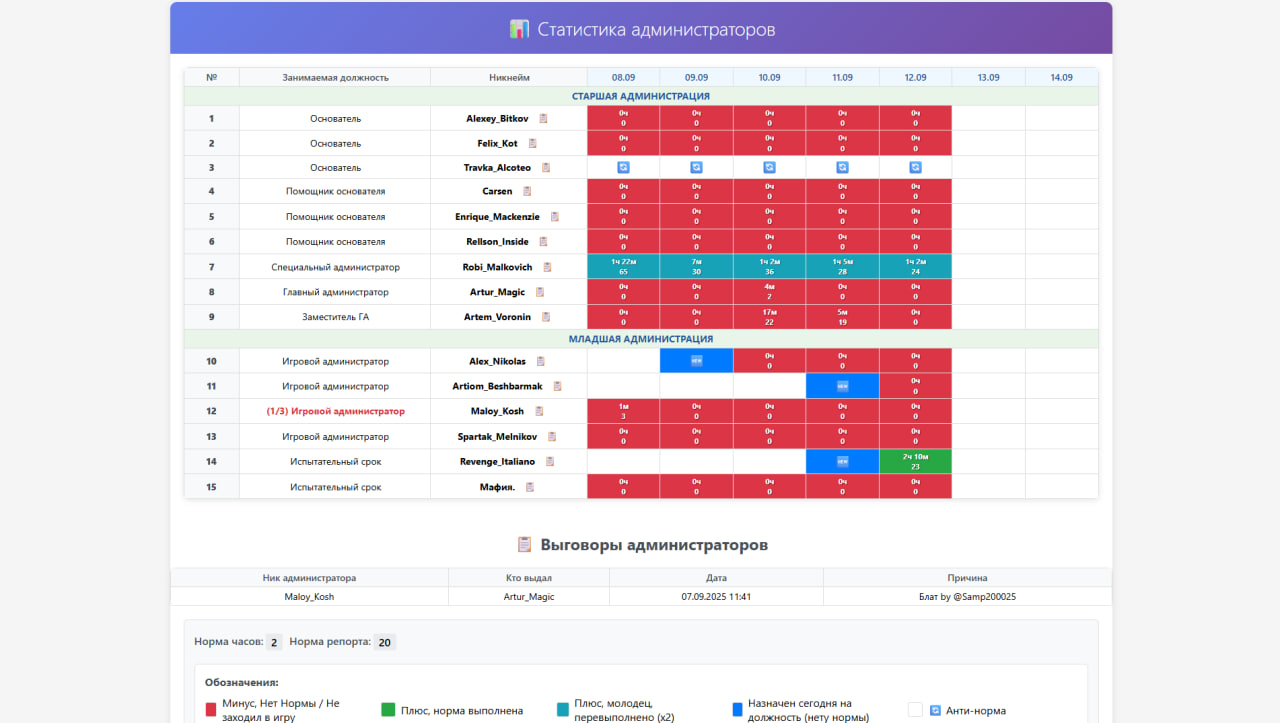
Task: Click the chart icon in the page header
Action: 519,29
